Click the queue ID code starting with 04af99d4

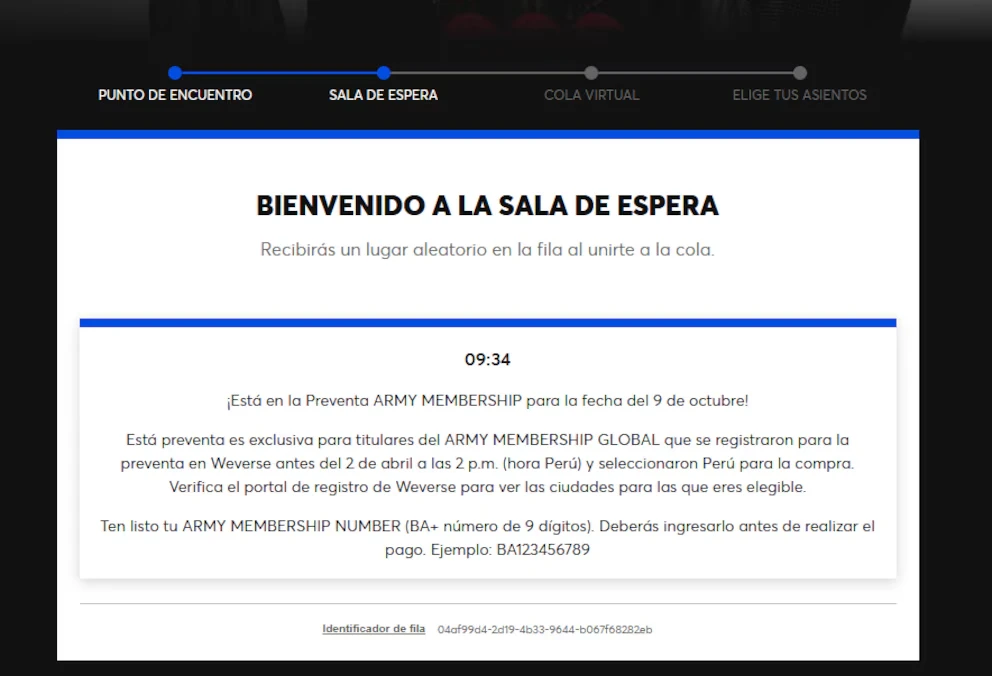pos(544,630)
